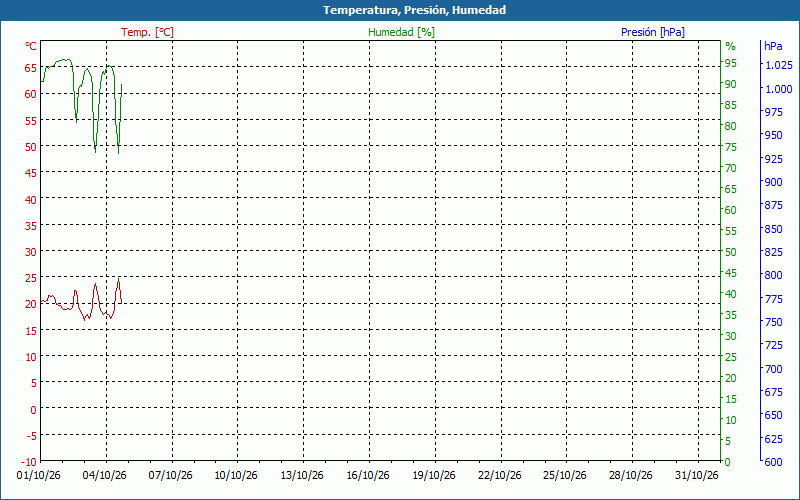The height and width of the screenshot is (500, 800).
Task: Click the date label '04/10/26'
Action: pos(105,476)
